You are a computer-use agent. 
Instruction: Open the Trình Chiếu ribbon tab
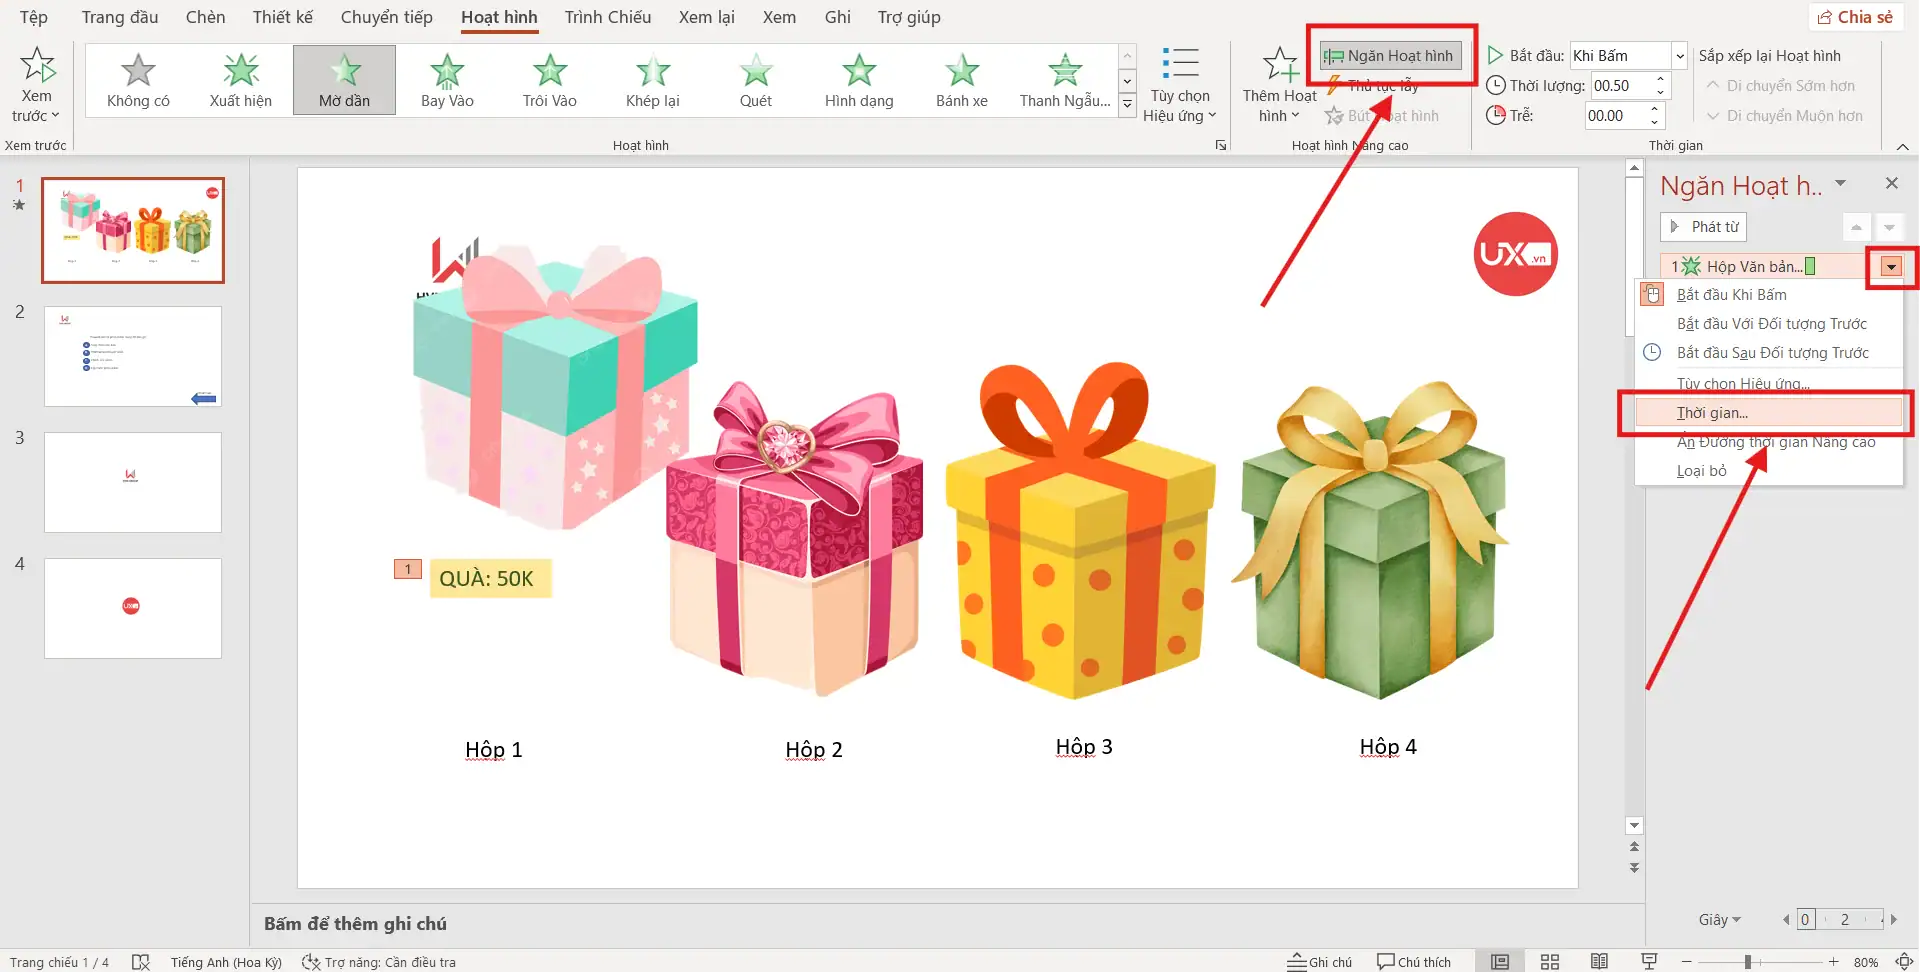(607, 17)
